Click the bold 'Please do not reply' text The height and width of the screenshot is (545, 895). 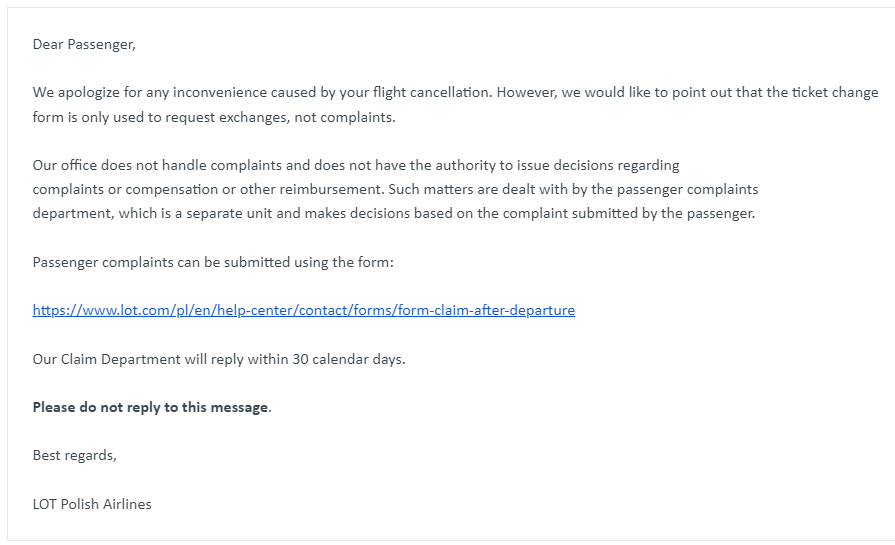tap(150, 407)
